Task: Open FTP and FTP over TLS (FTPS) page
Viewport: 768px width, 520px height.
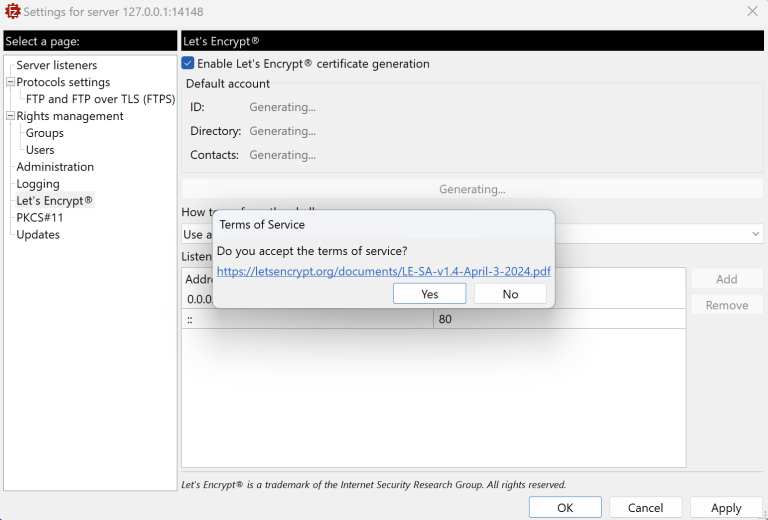Action: pos(100,99)
